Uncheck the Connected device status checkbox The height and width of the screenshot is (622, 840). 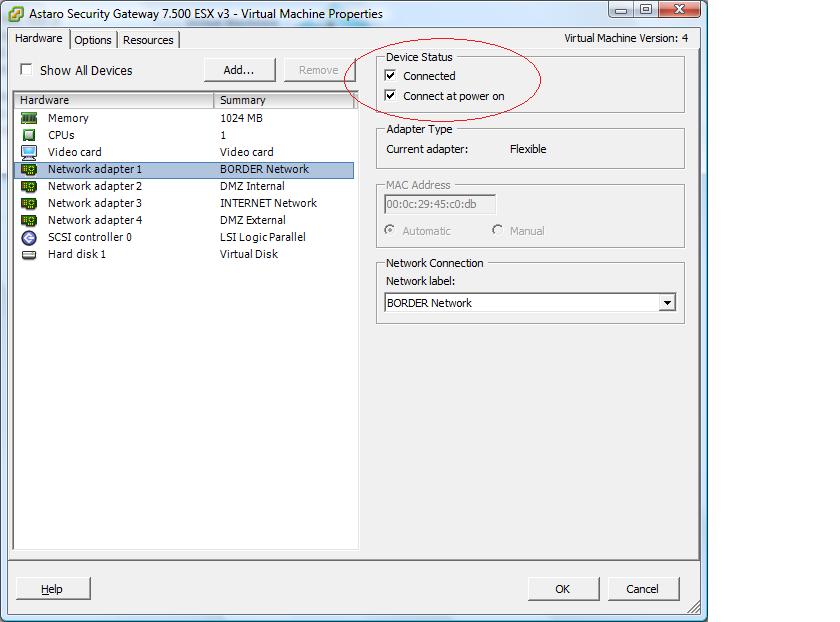391,76
